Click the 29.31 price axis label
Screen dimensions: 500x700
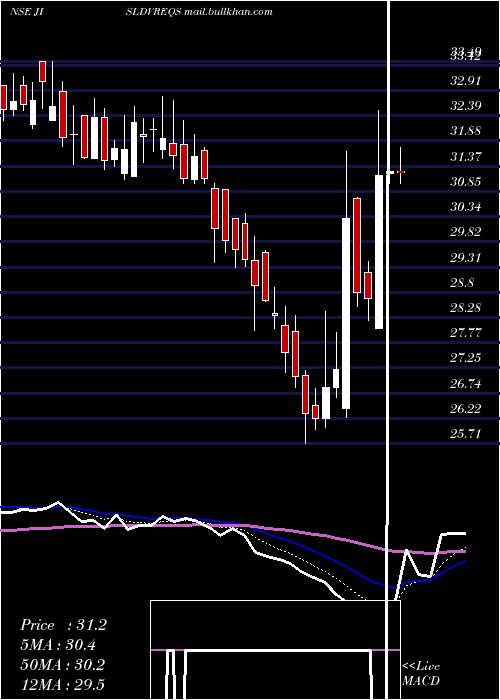coord(466,258)
